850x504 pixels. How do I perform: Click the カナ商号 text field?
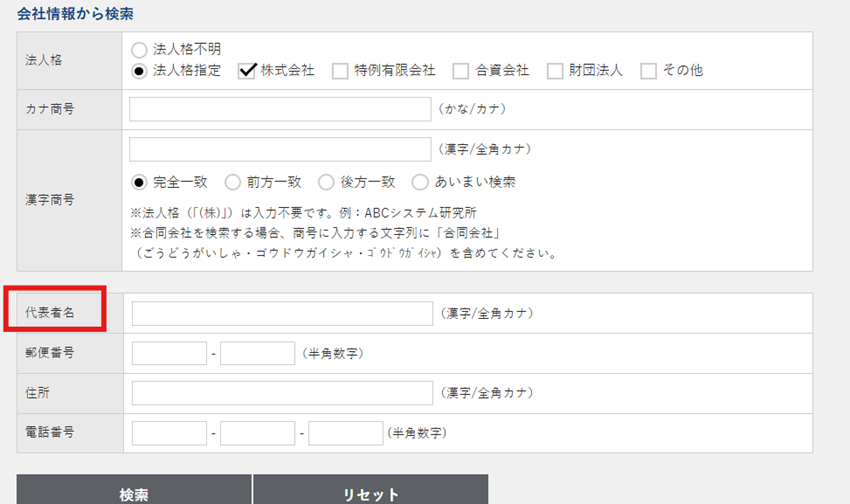[280, 108]
